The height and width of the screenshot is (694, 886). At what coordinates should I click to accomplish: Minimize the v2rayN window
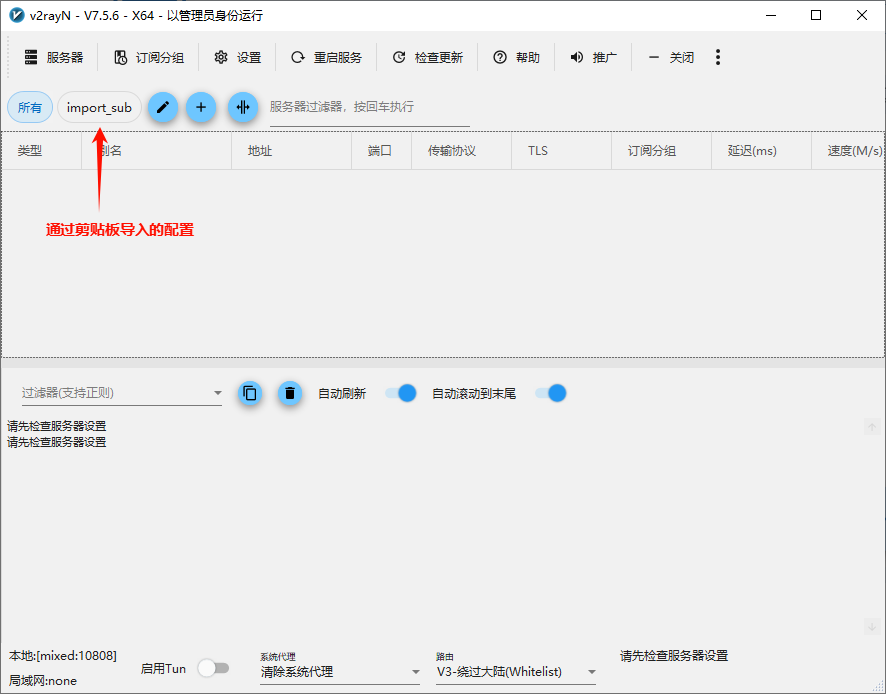pyautogui.click(x=771, y=15)
